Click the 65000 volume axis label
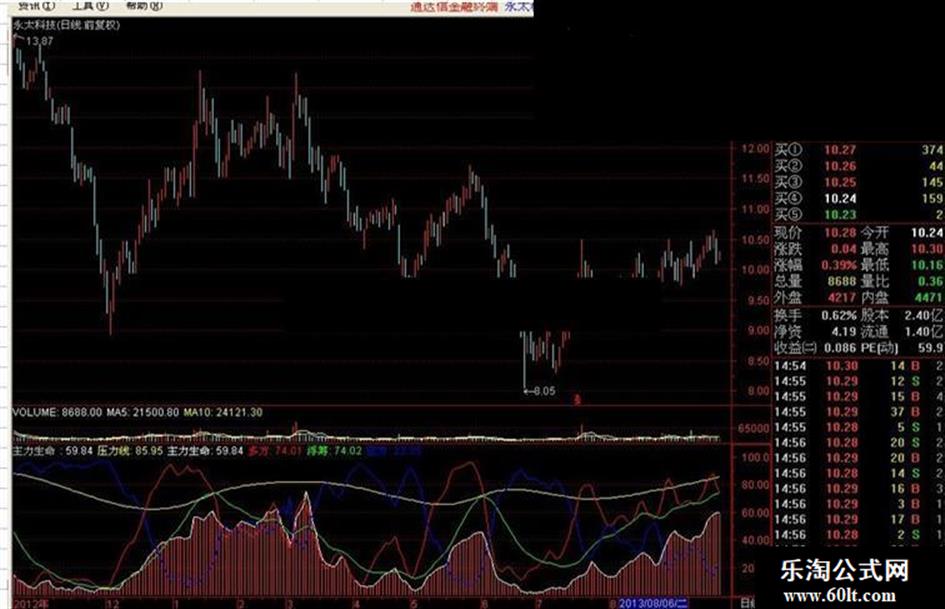This screenshot has height=609, width=945. [754, 429]
